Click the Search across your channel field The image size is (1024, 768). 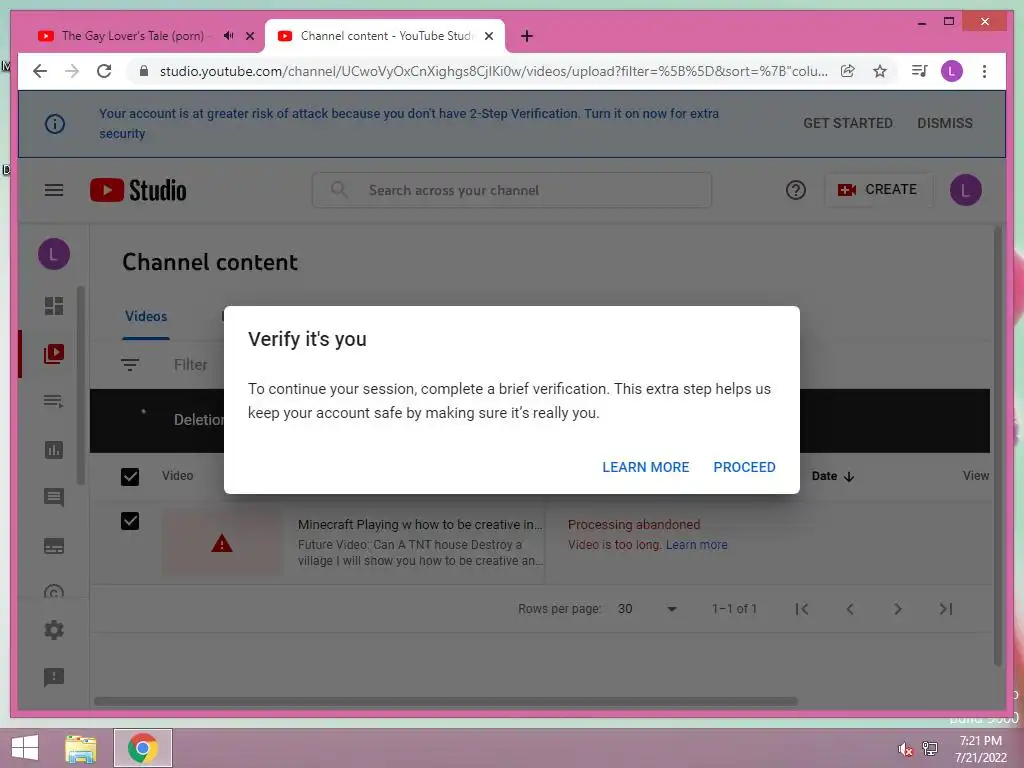(x=512, y=190)
